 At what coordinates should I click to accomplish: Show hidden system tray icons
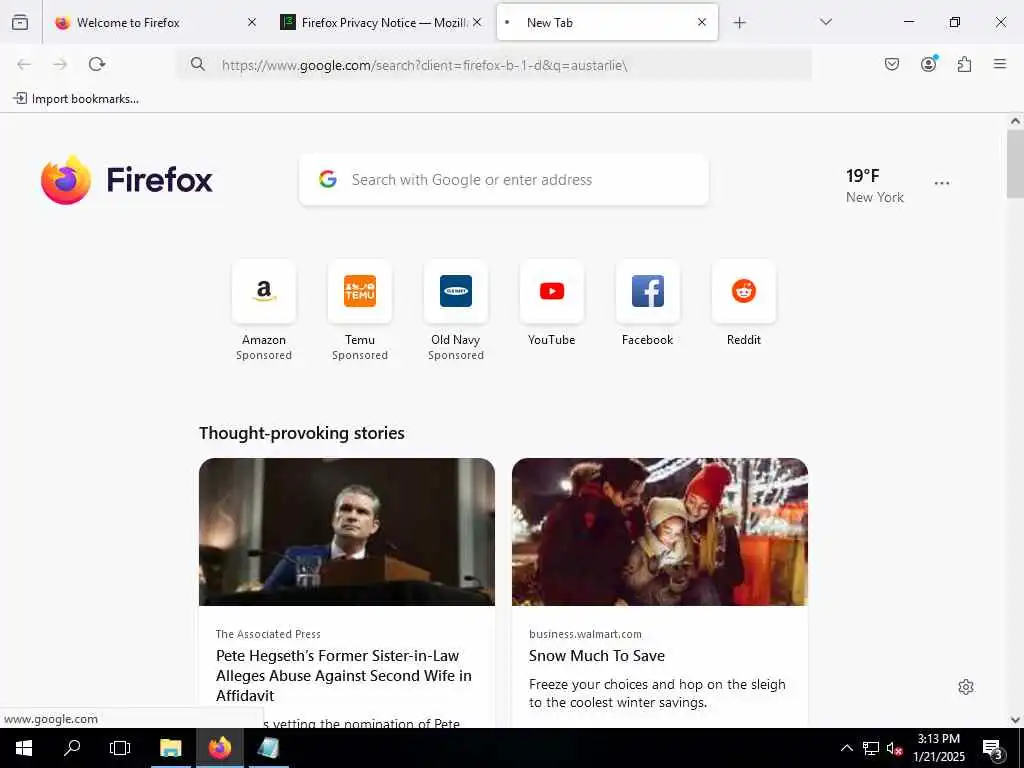[846, 748]
